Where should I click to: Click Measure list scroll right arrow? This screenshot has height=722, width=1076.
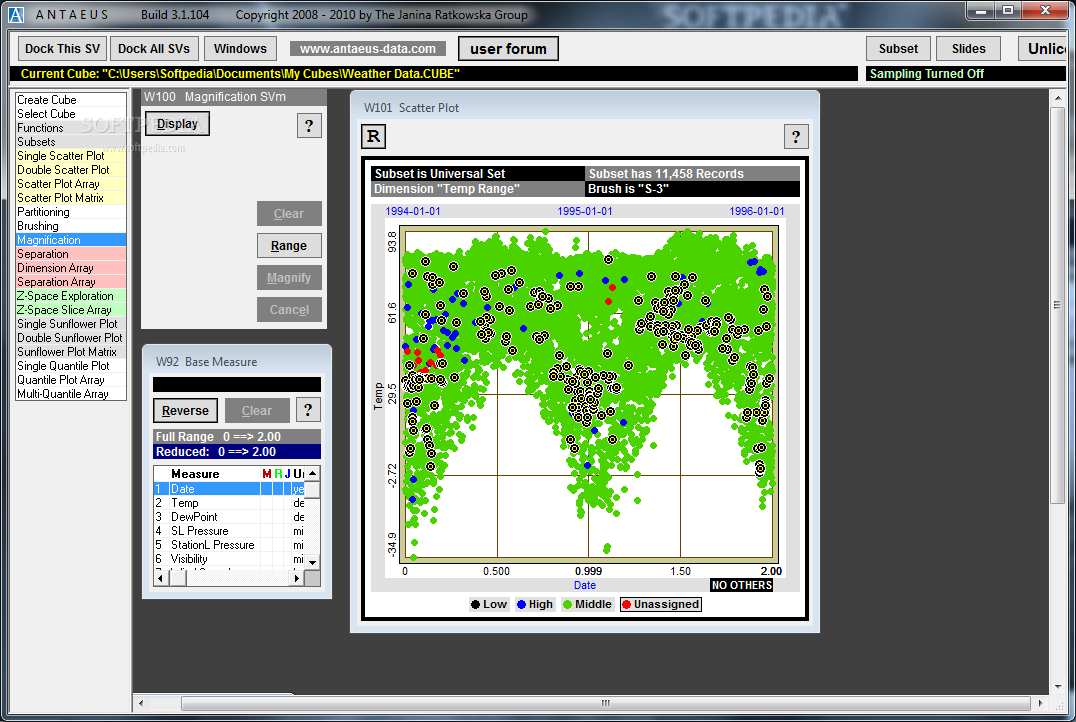tap(296, 579)
